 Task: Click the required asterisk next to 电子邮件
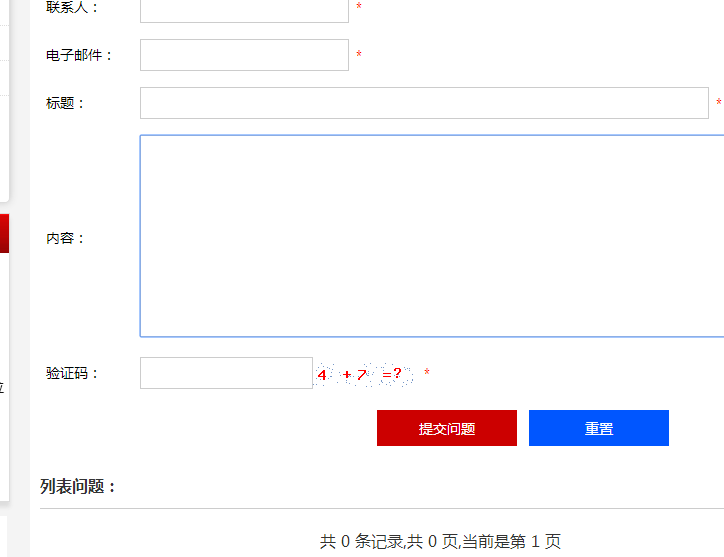pos(359,55)
